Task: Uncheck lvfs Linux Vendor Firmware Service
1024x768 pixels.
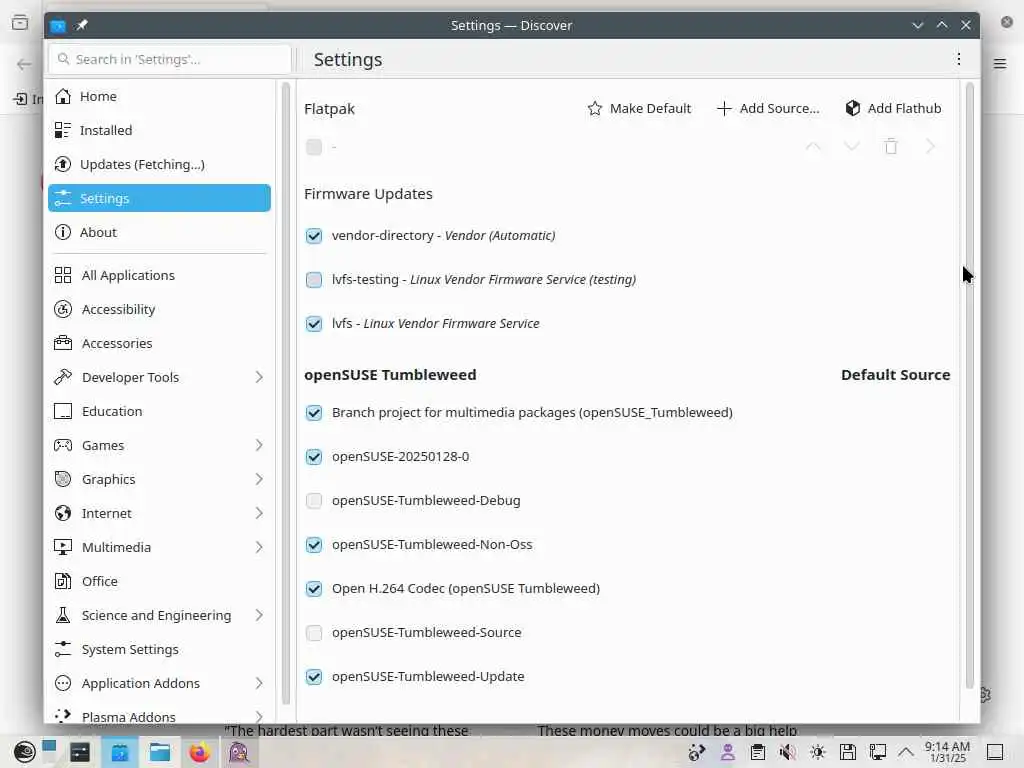Action: (313, 323)
